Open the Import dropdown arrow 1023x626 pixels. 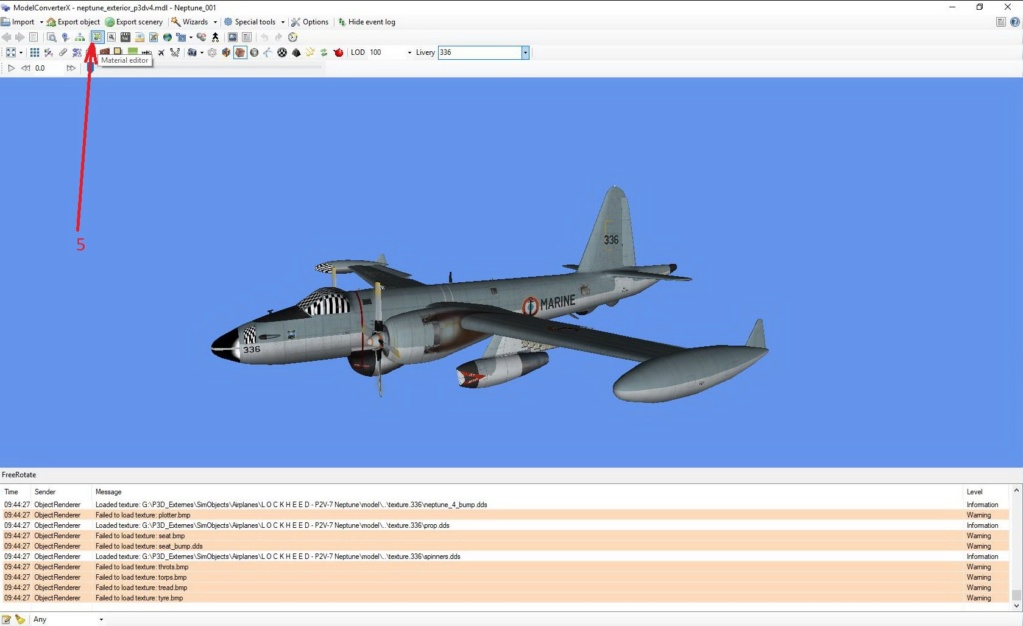point(41,22)
